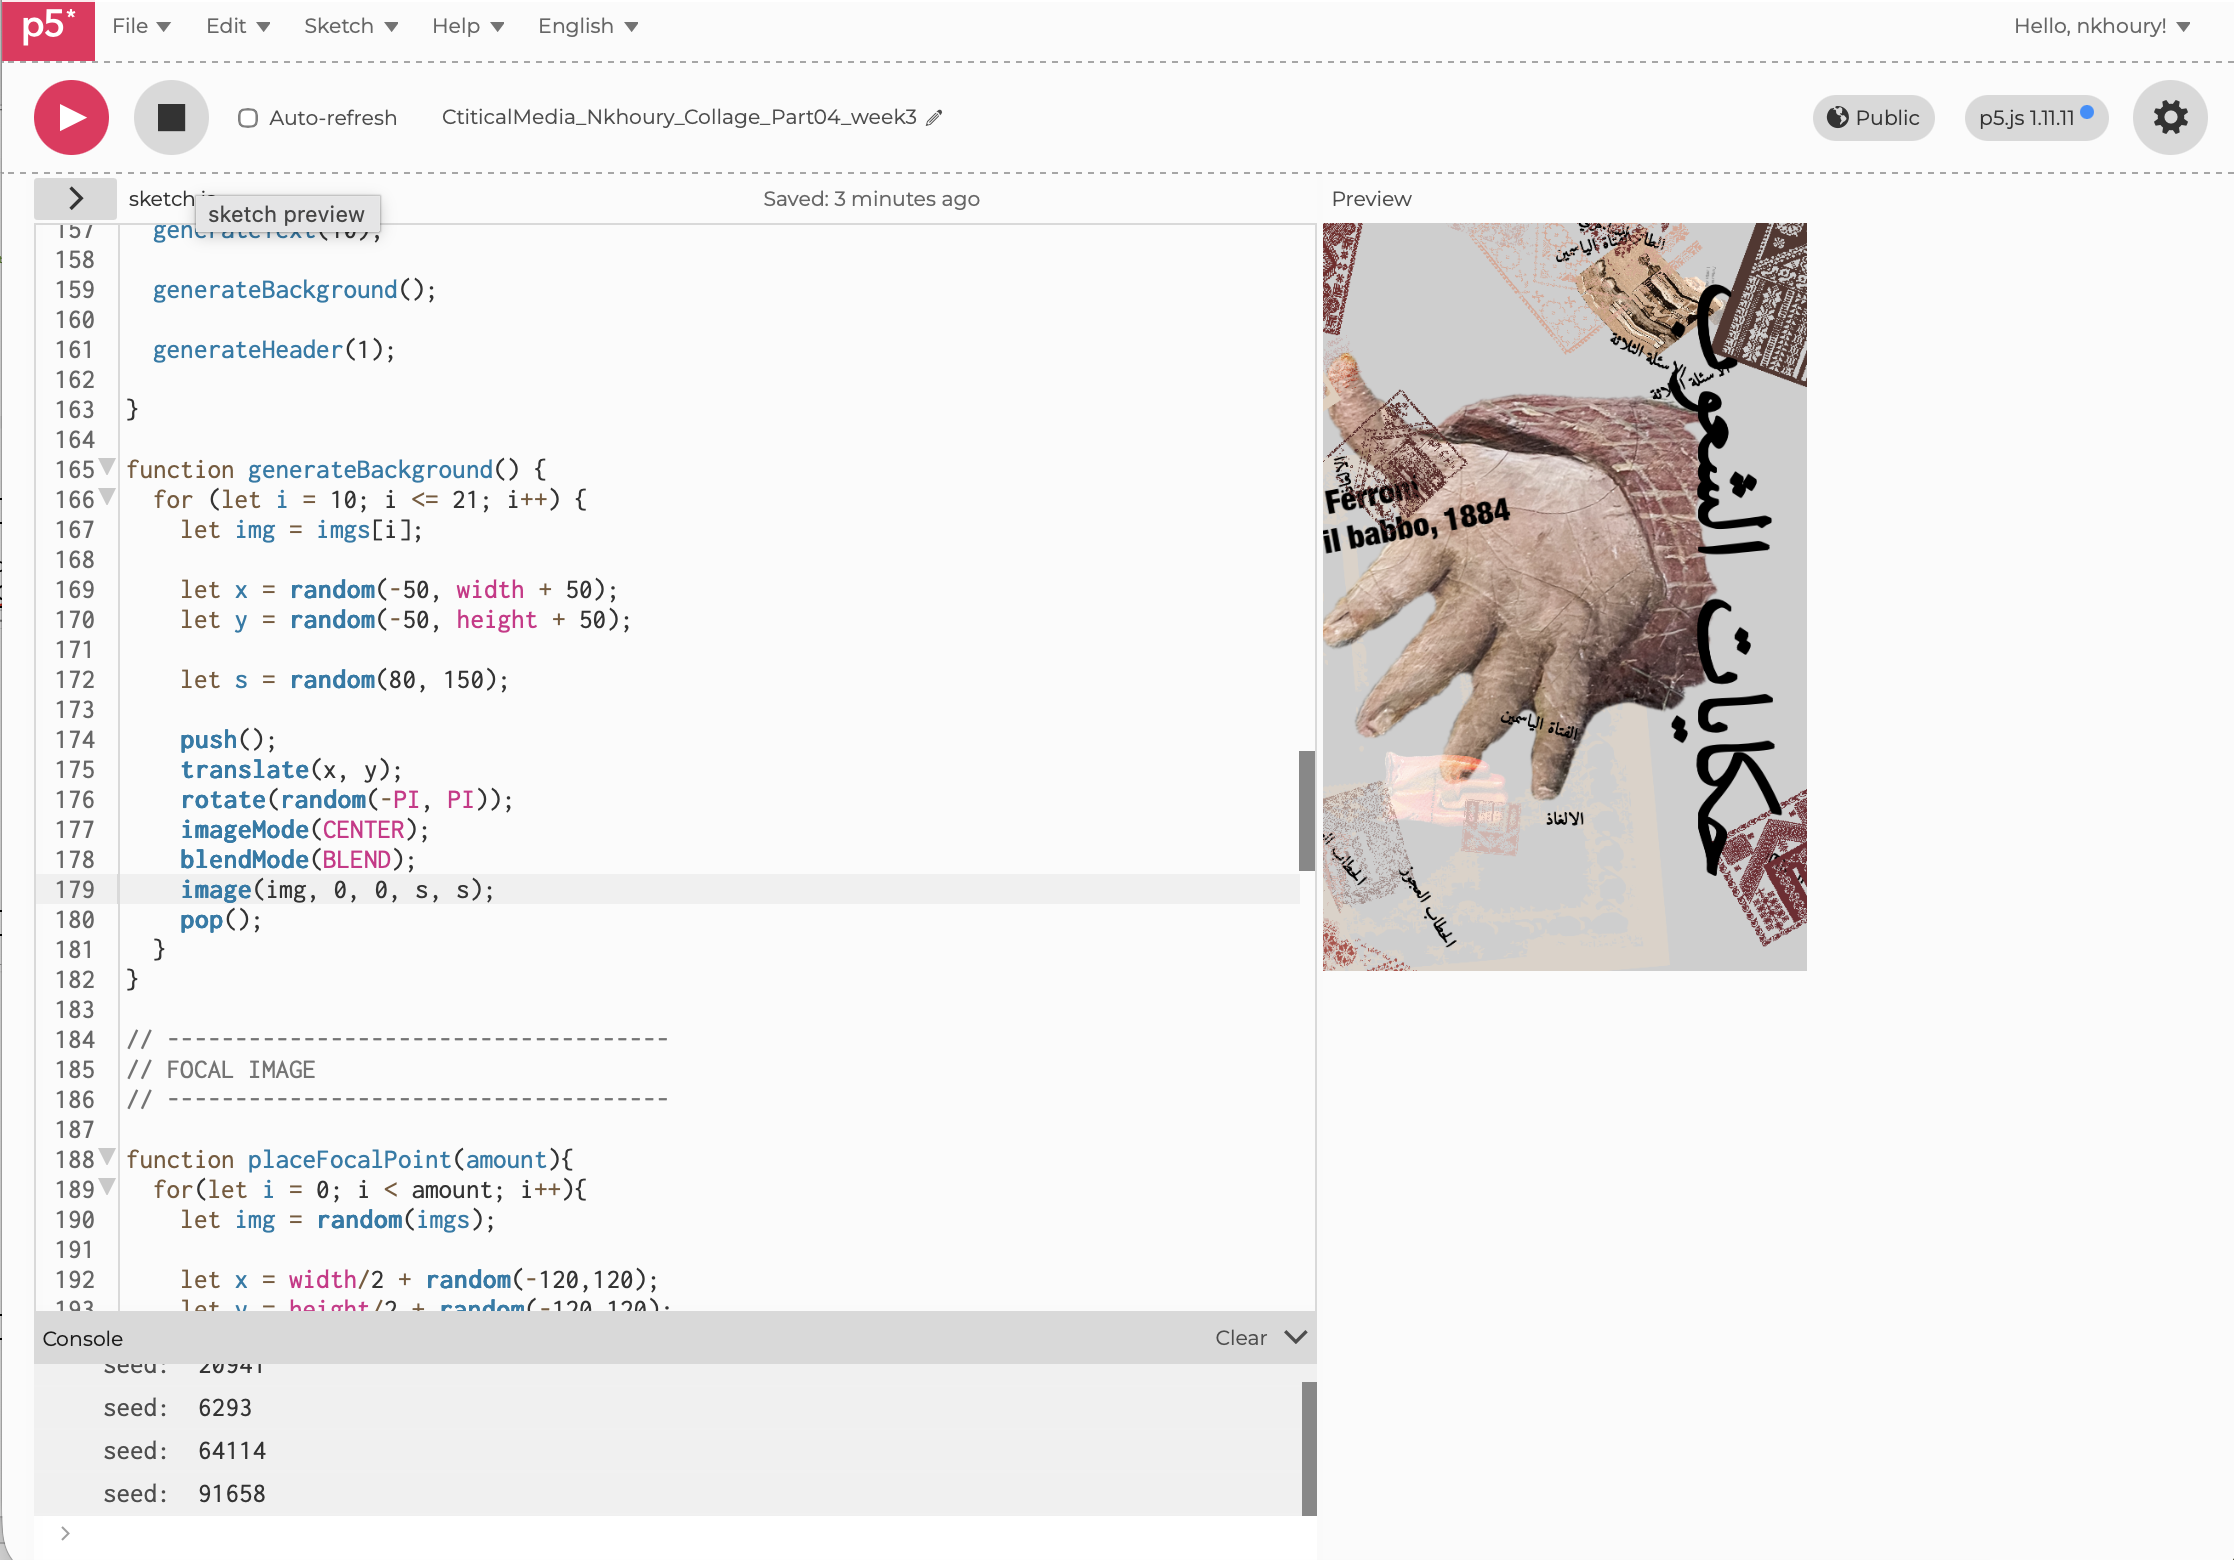The image size is (2234, 1560).
Task: Enable the Auto-refresh checkbox
Action: (x=248, y=118)
